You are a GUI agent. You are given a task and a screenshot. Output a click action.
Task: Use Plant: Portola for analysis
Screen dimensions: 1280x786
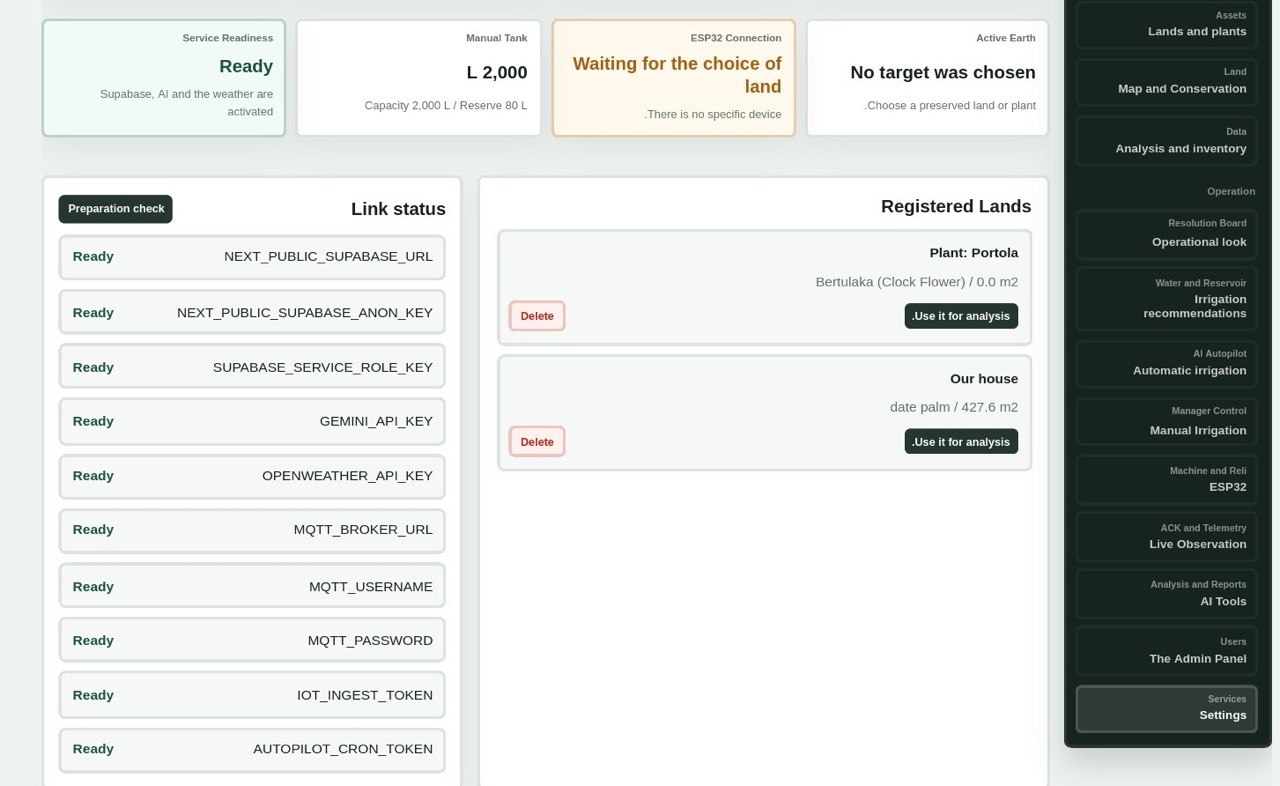[x=961, y=316]
